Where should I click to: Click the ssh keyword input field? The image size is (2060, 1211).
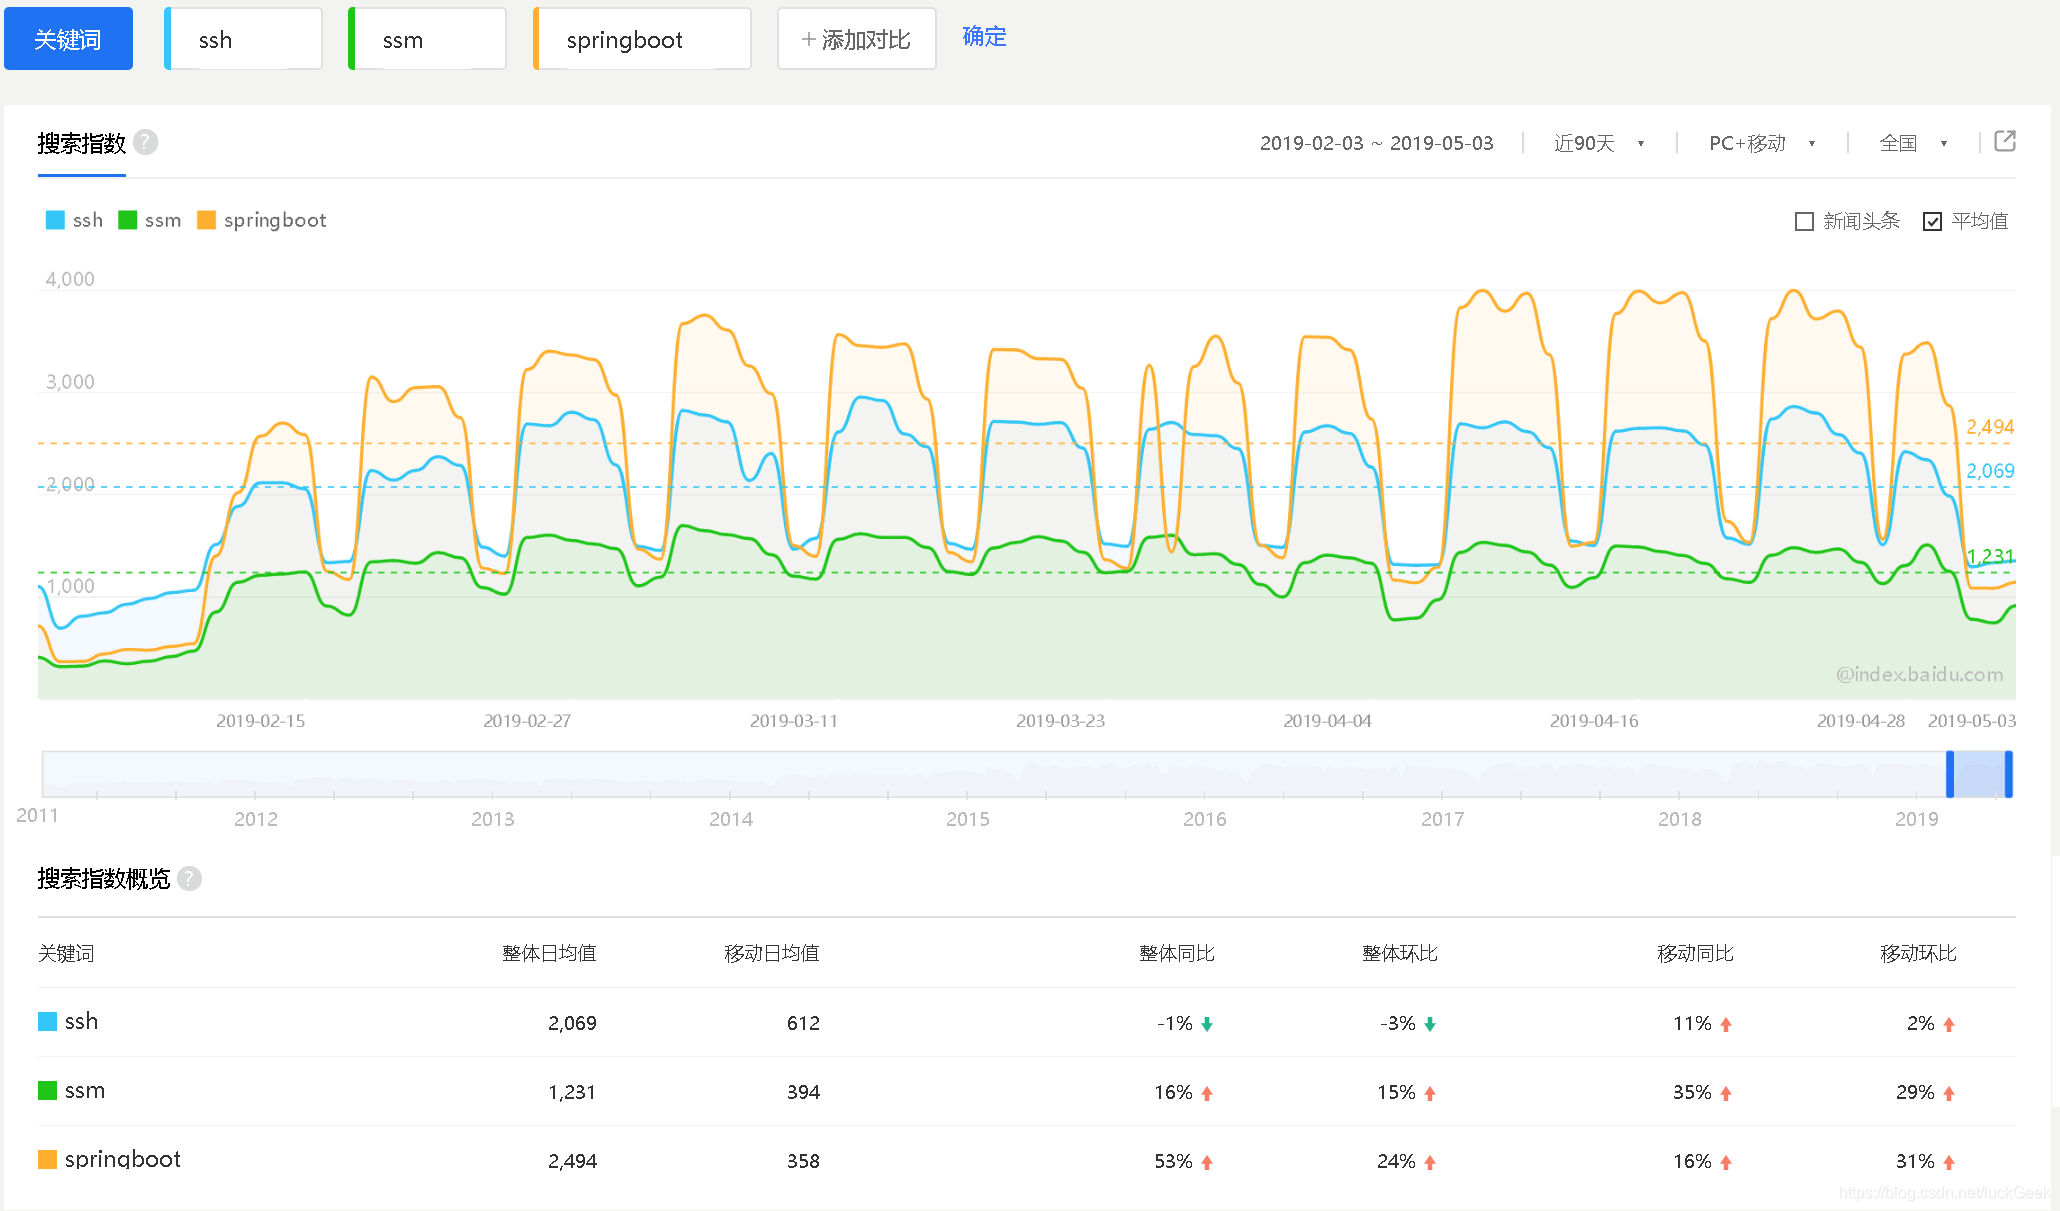243,39
